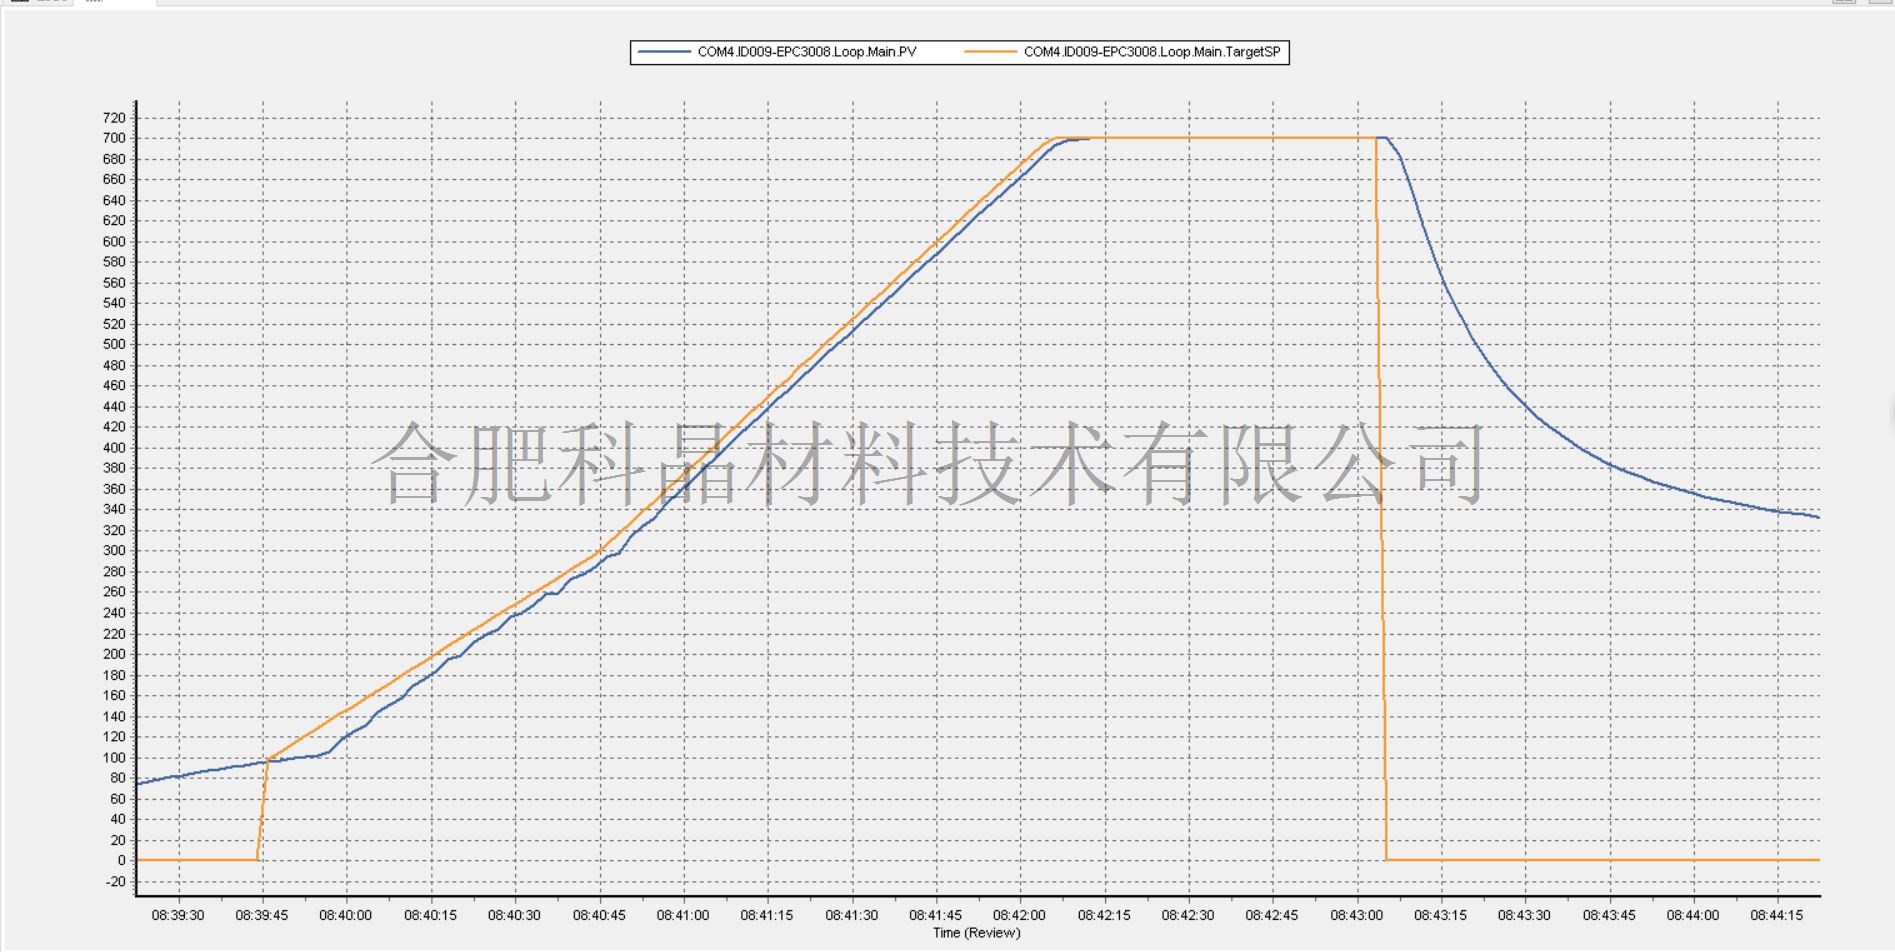Click the Time (Review) axis title
The height and width of the screenshot is (952, 1895).
(976, 933)
